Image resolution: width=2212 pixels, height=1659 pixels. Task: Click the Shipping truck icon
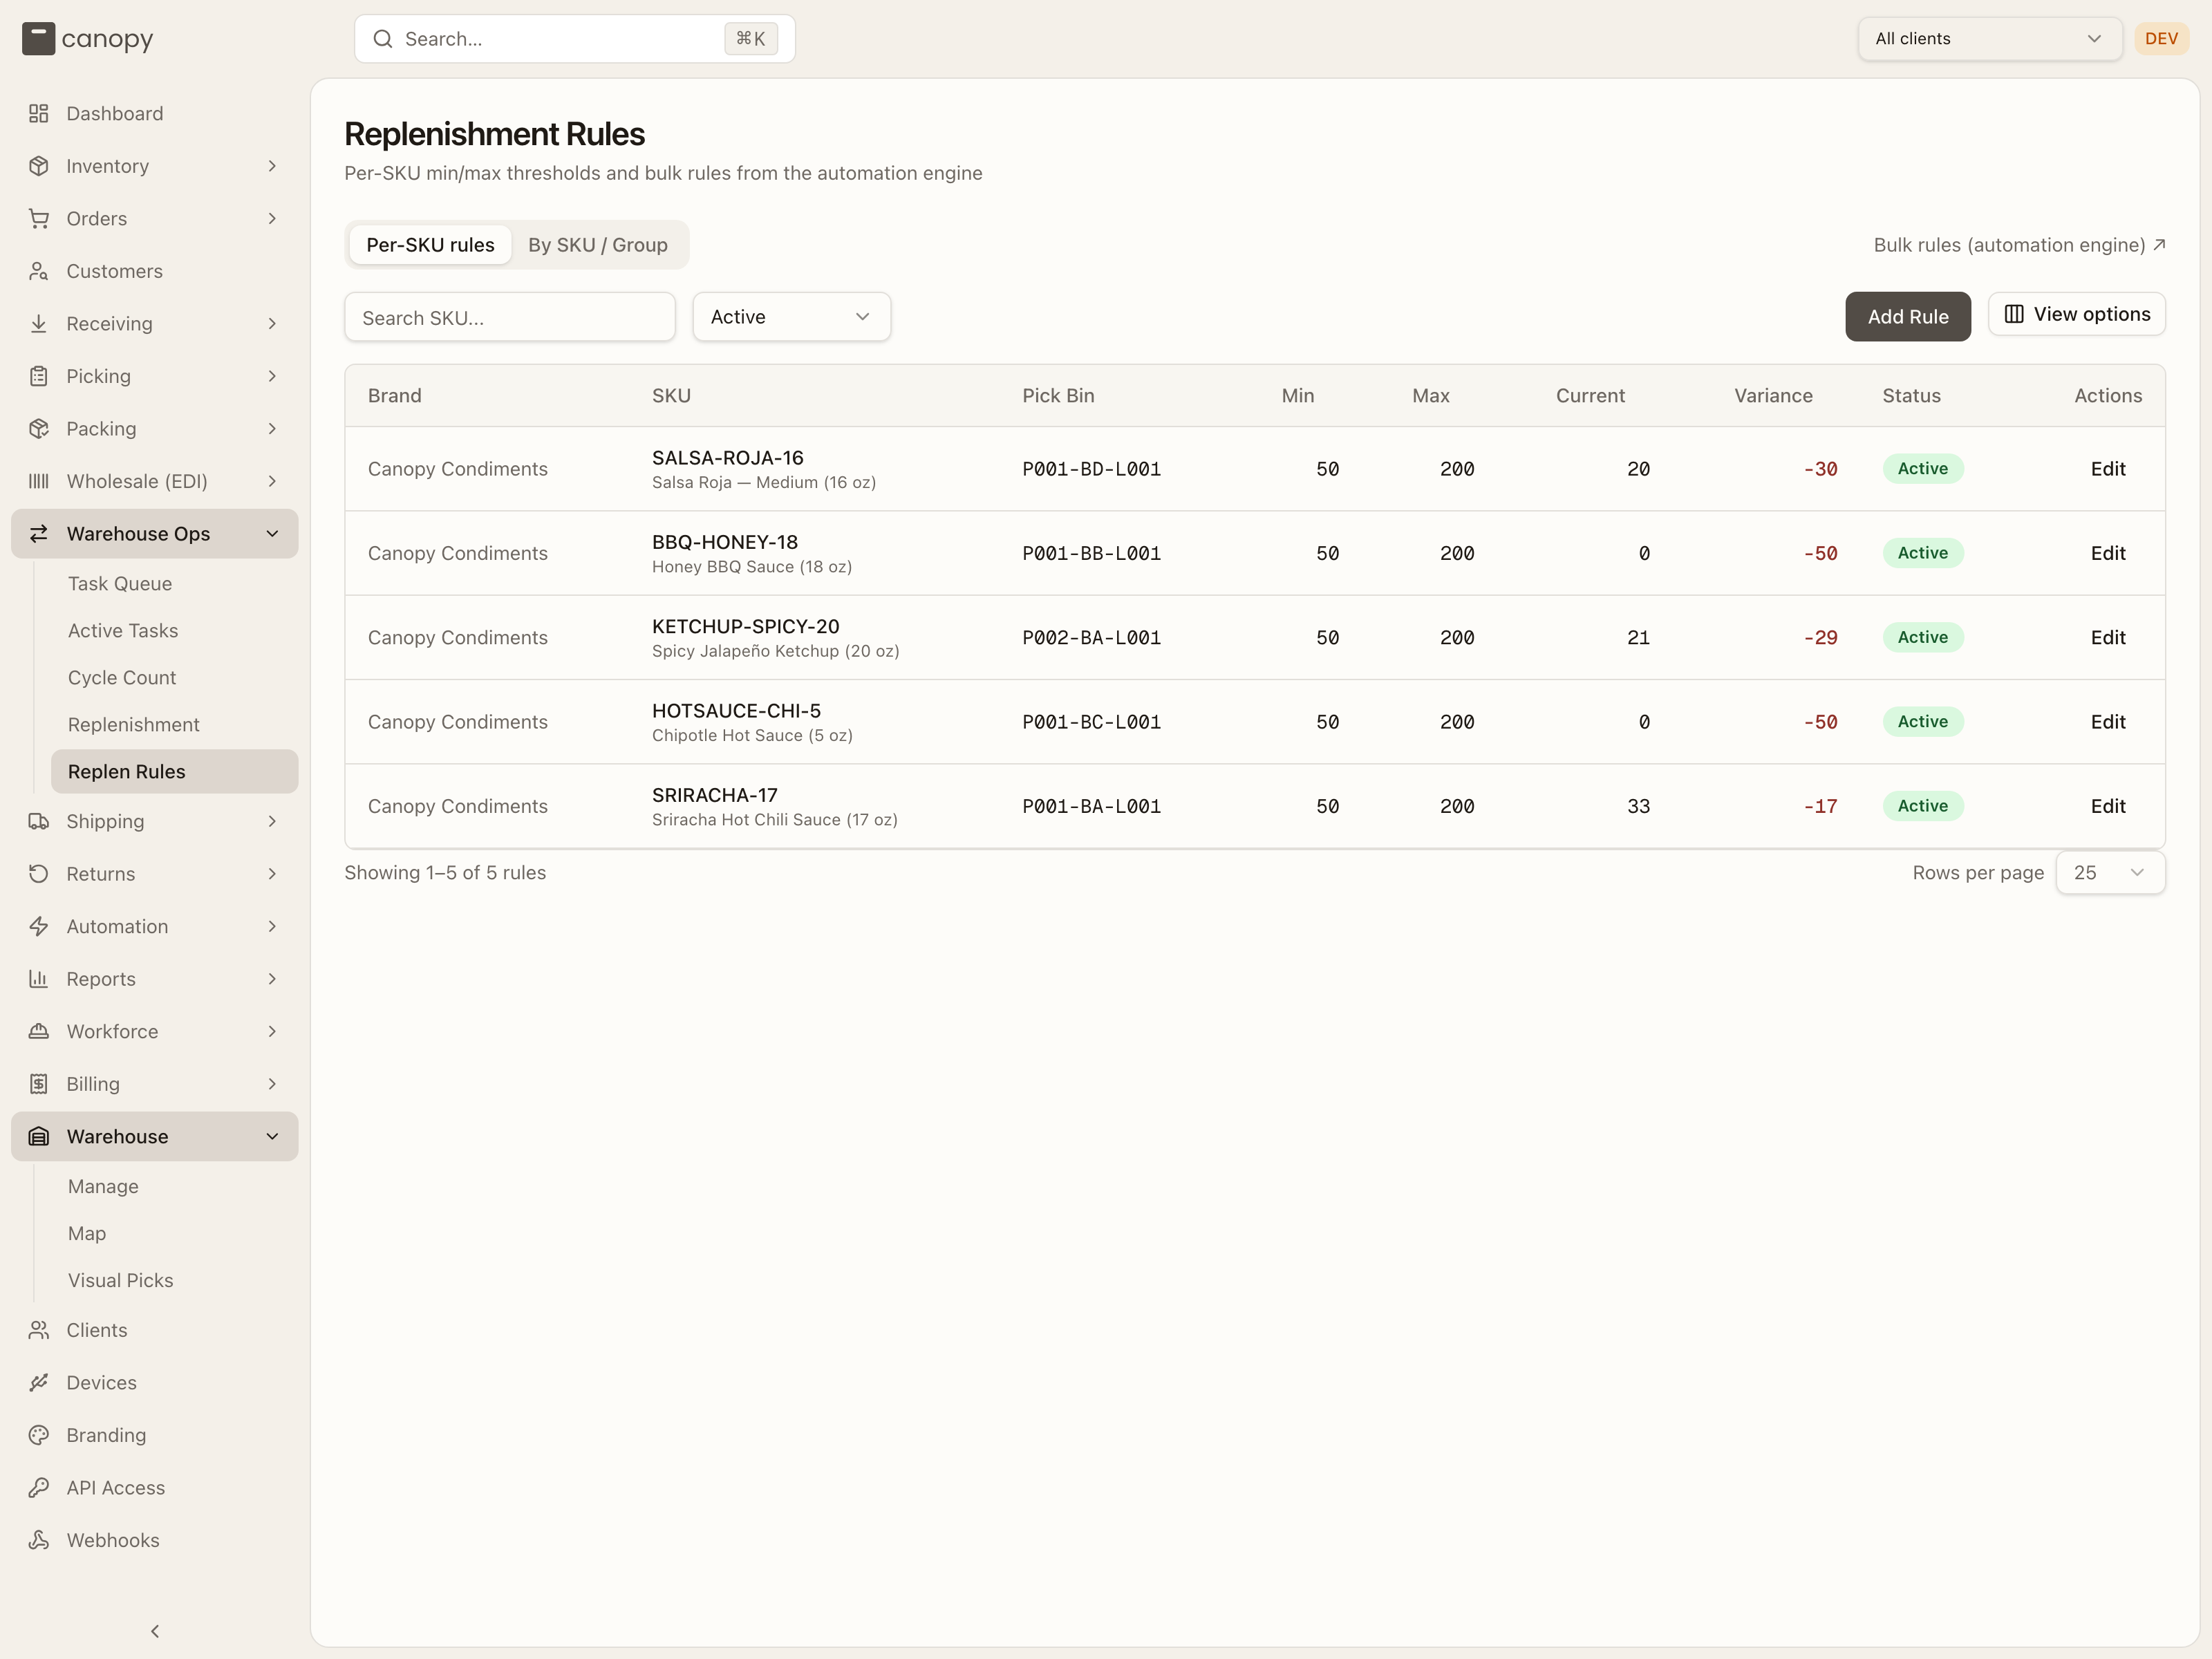point(38,821)
